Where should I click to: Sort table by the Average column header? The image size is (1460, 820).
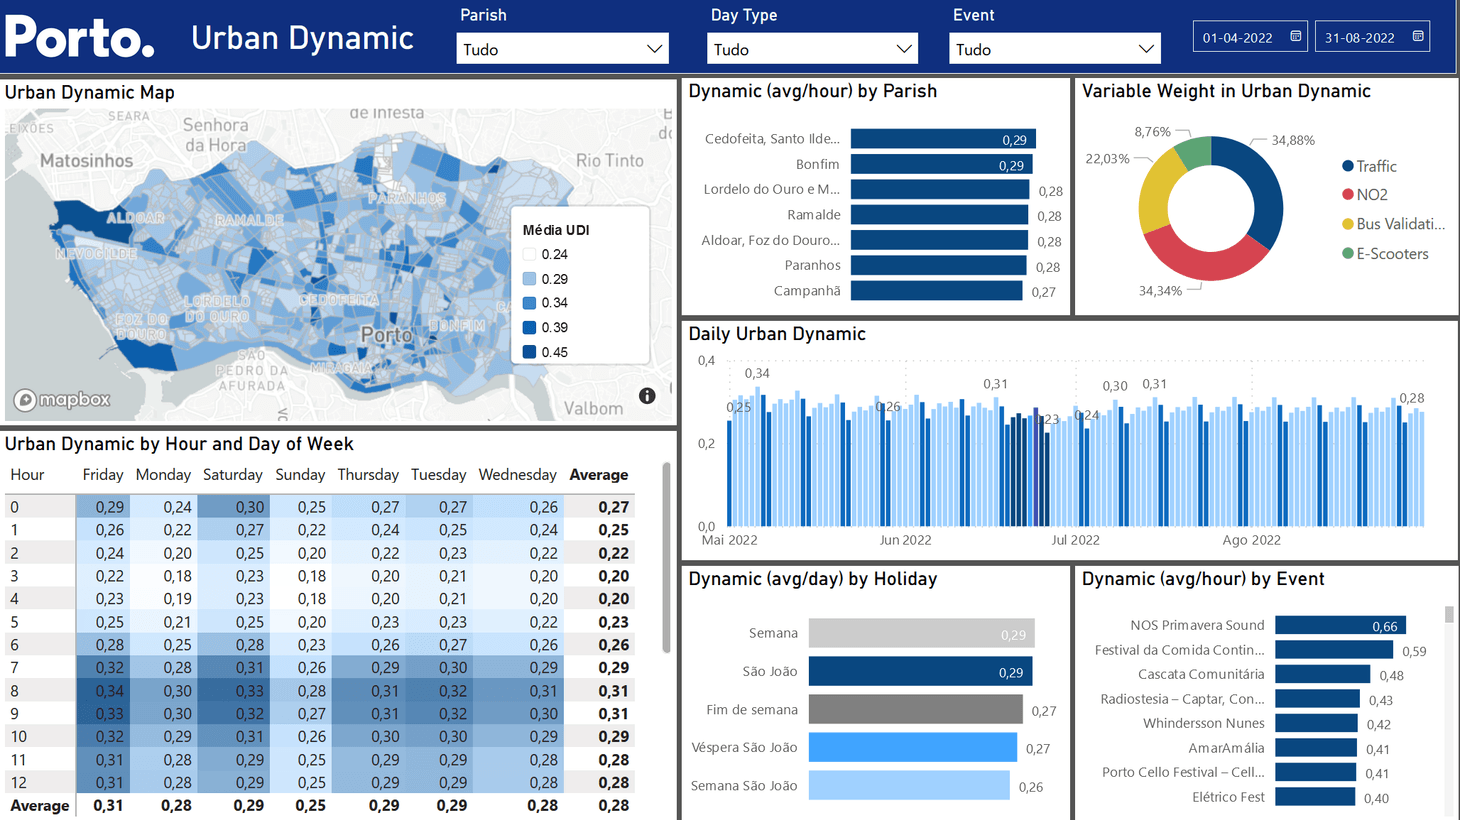(x=598, y=475)
